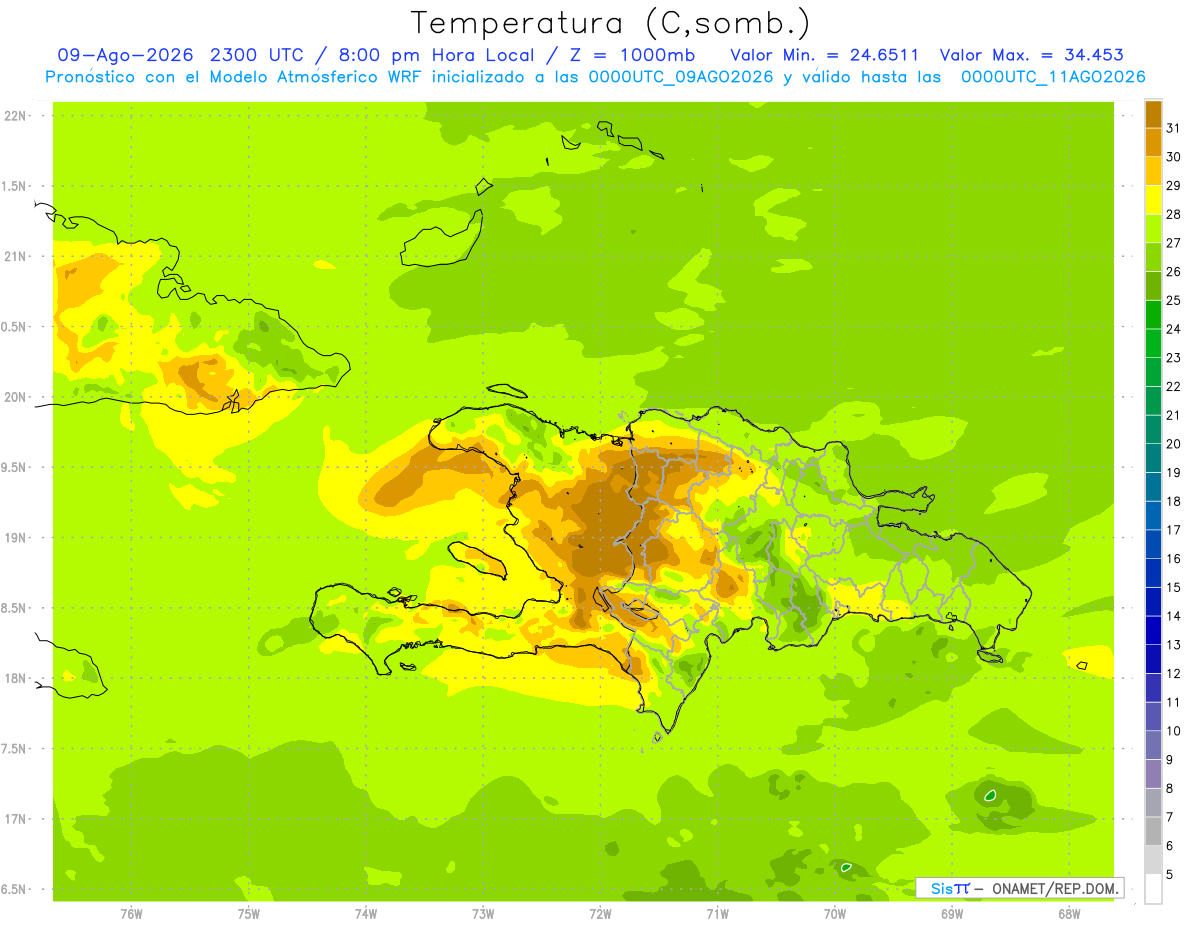Click the "72W" longitude axis label

[x=600, y=914]
